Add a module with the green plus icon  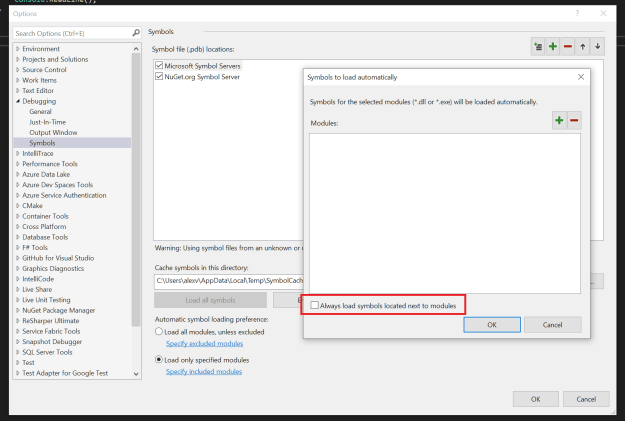559,121
